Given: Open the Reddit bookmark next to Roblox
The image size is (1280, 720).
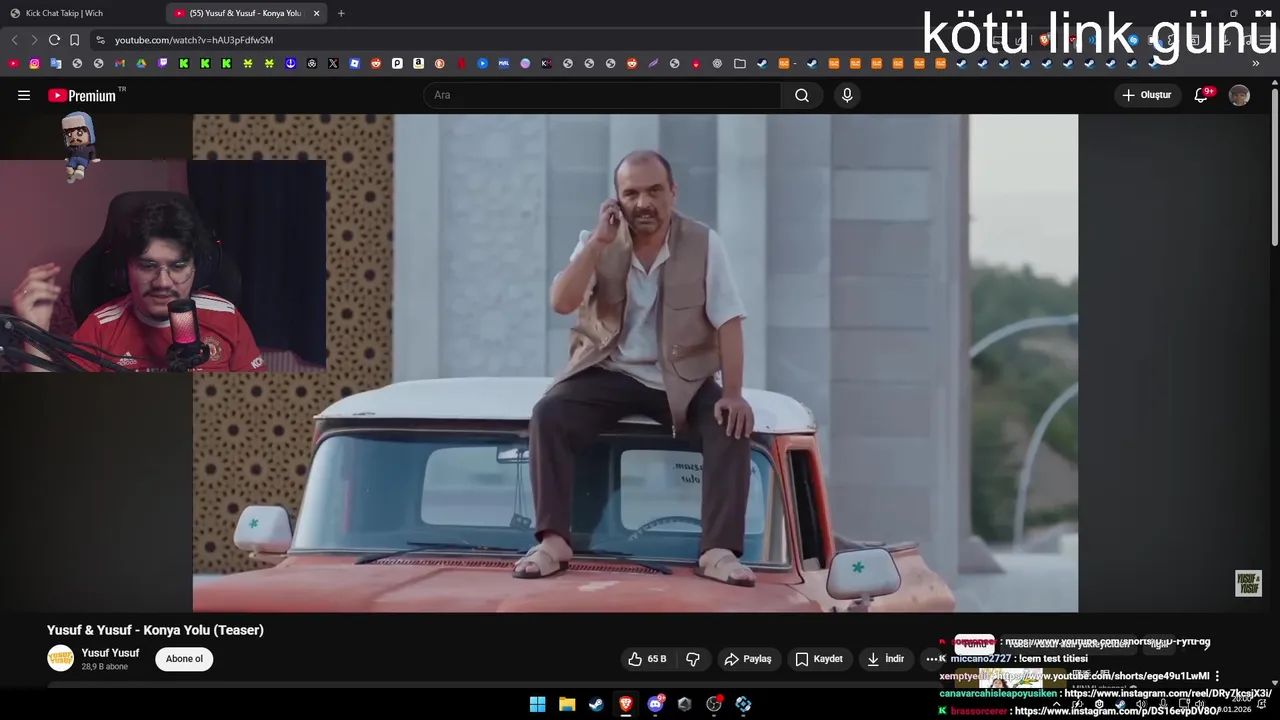Looking at the screenshot, I should tap(376, 63).
